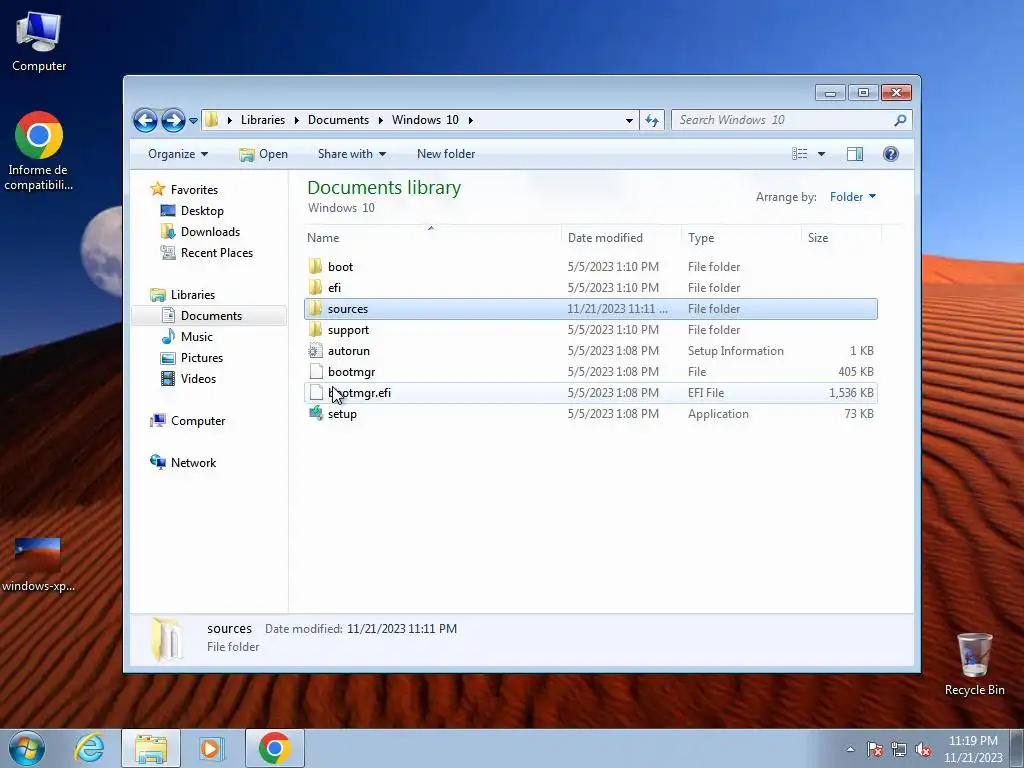
Task: Open the Arrange by Folder dropdown
Action: 853,197
